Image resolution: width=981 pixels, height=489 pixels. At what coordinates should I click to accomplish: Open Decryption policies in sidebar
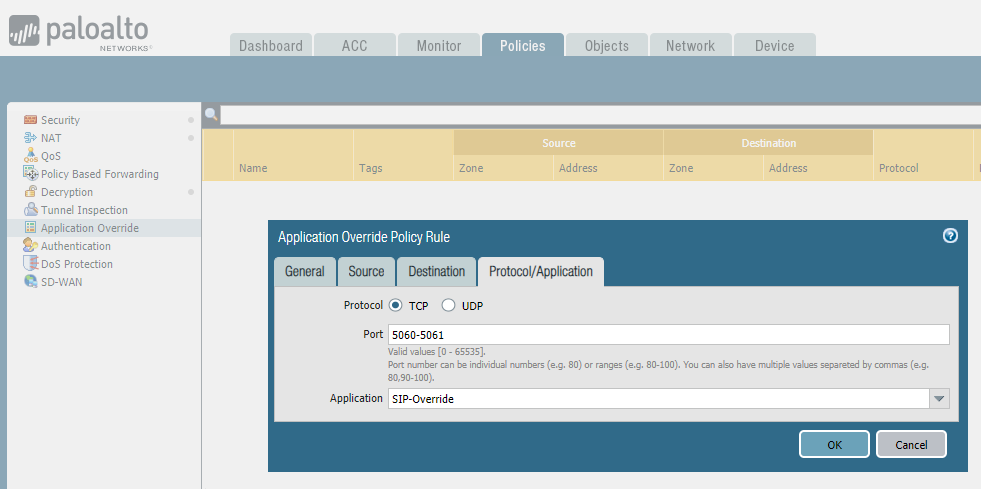pyautogui.click(x=67, y=192)
